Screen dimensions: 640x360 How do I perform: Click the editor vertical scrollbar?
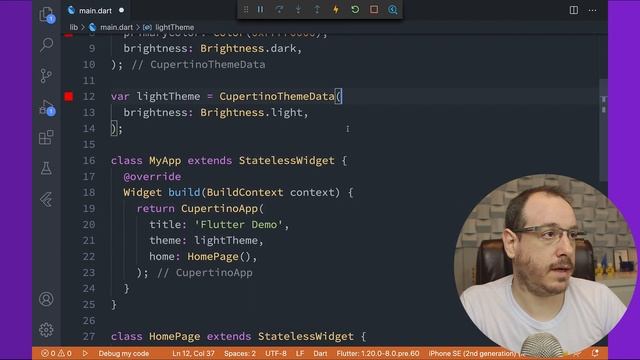point(604,131)
